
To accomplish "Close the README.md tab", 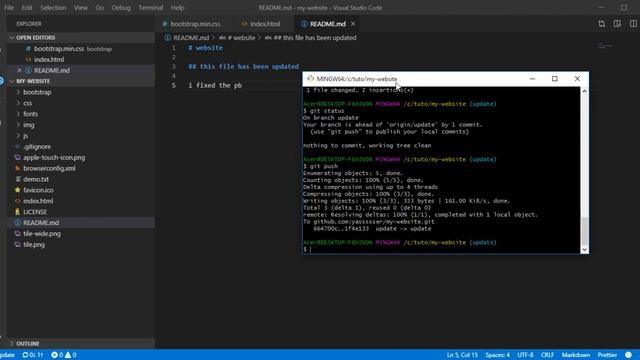I will point(353,24).
